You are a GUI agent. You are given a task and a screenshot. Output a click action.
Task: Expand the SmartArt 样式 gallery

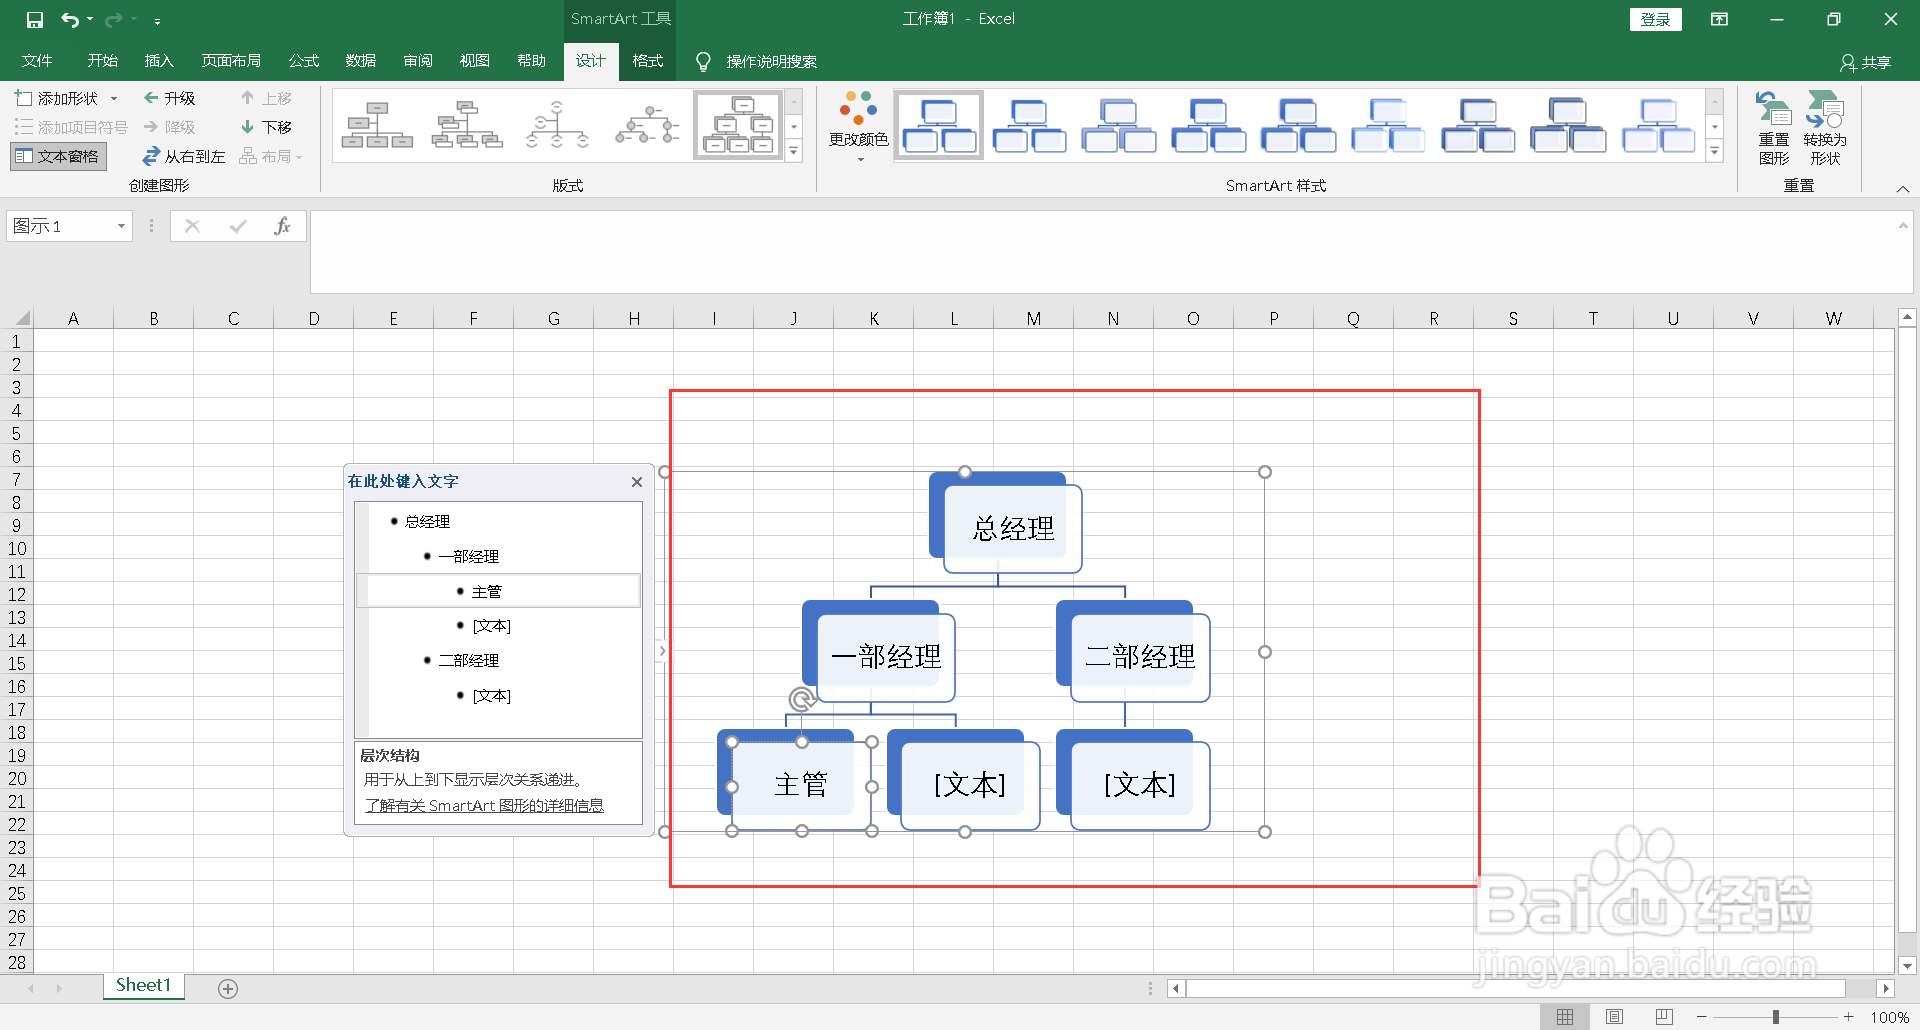1715,151
